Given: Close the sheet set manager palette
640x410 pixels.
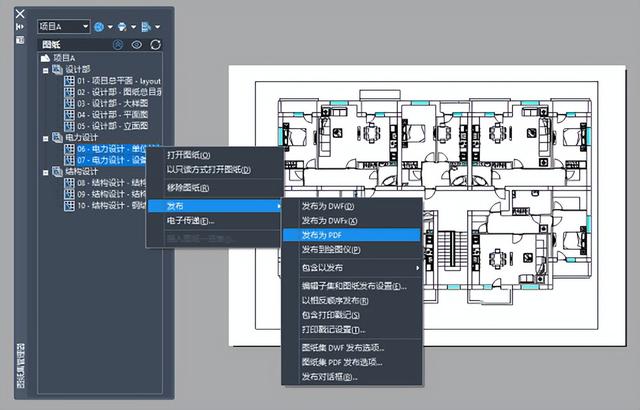Looking at the screenshot, I should pos(21,14).
